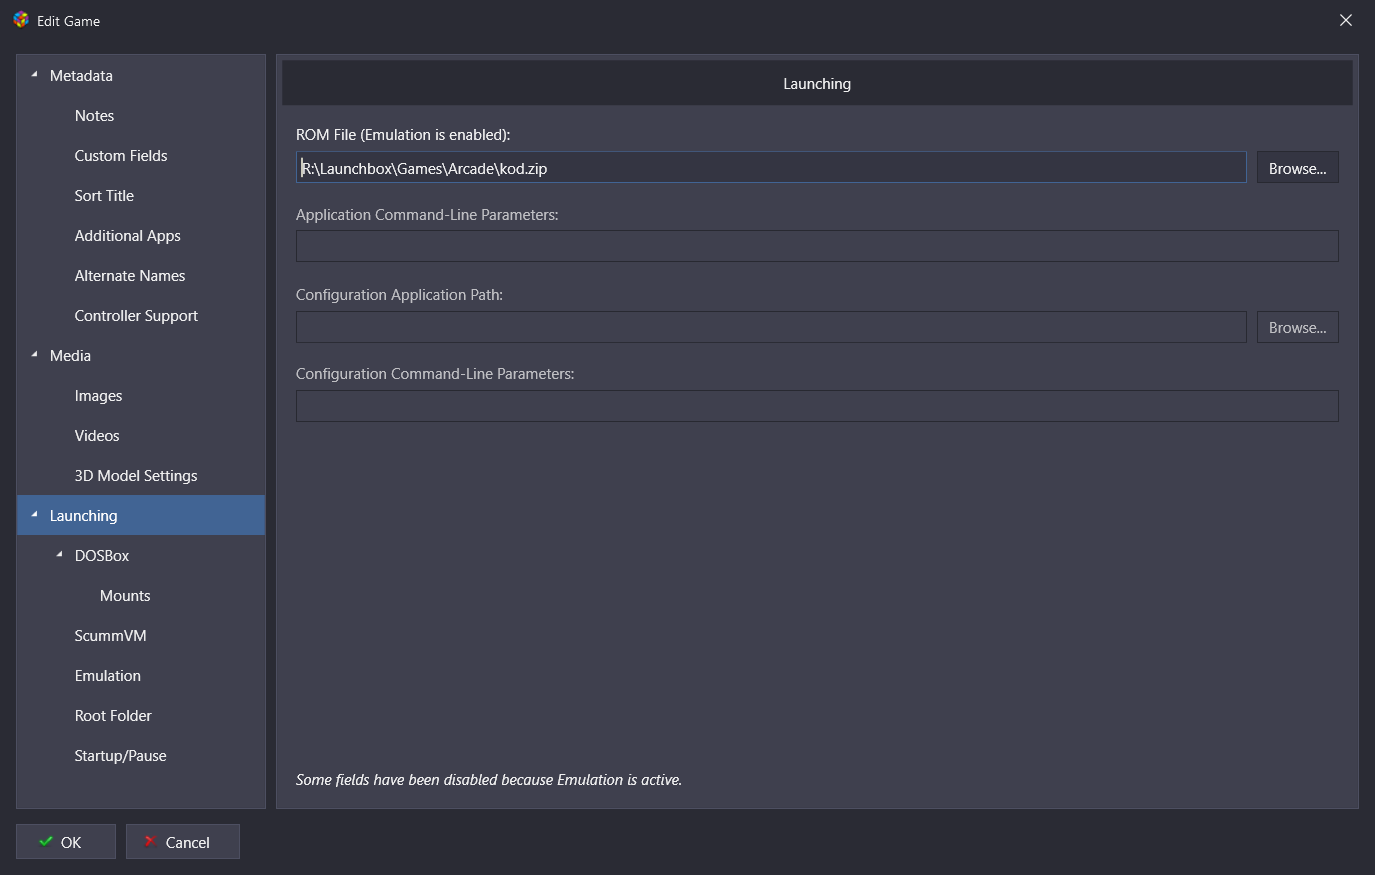Viewport: 1375px width, 875px height.
Task: Select the Launching category label
Action: [x=84, y=516]
